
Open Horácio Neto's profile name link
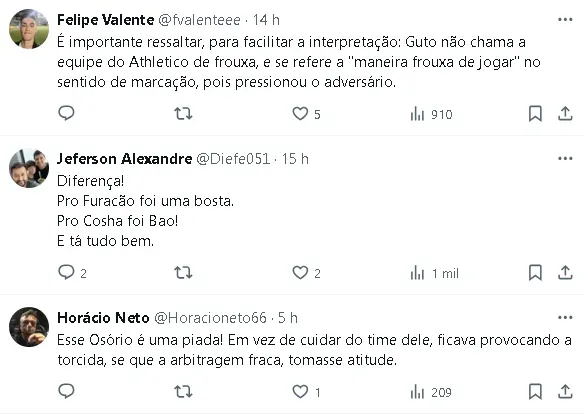coord(103,318)
